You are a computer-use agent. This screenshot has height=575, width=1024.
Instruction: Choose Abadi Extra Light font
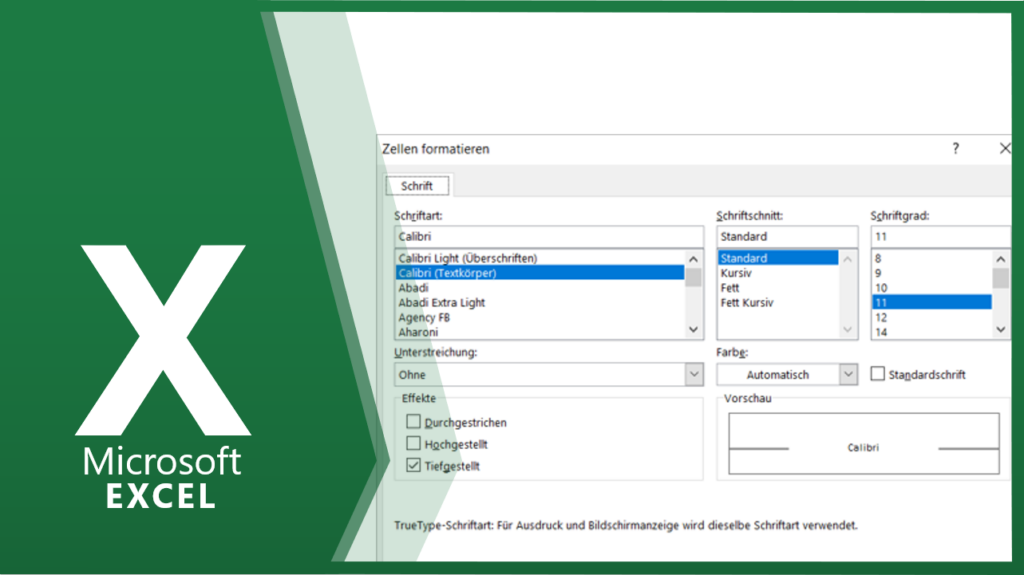[539, 303]
